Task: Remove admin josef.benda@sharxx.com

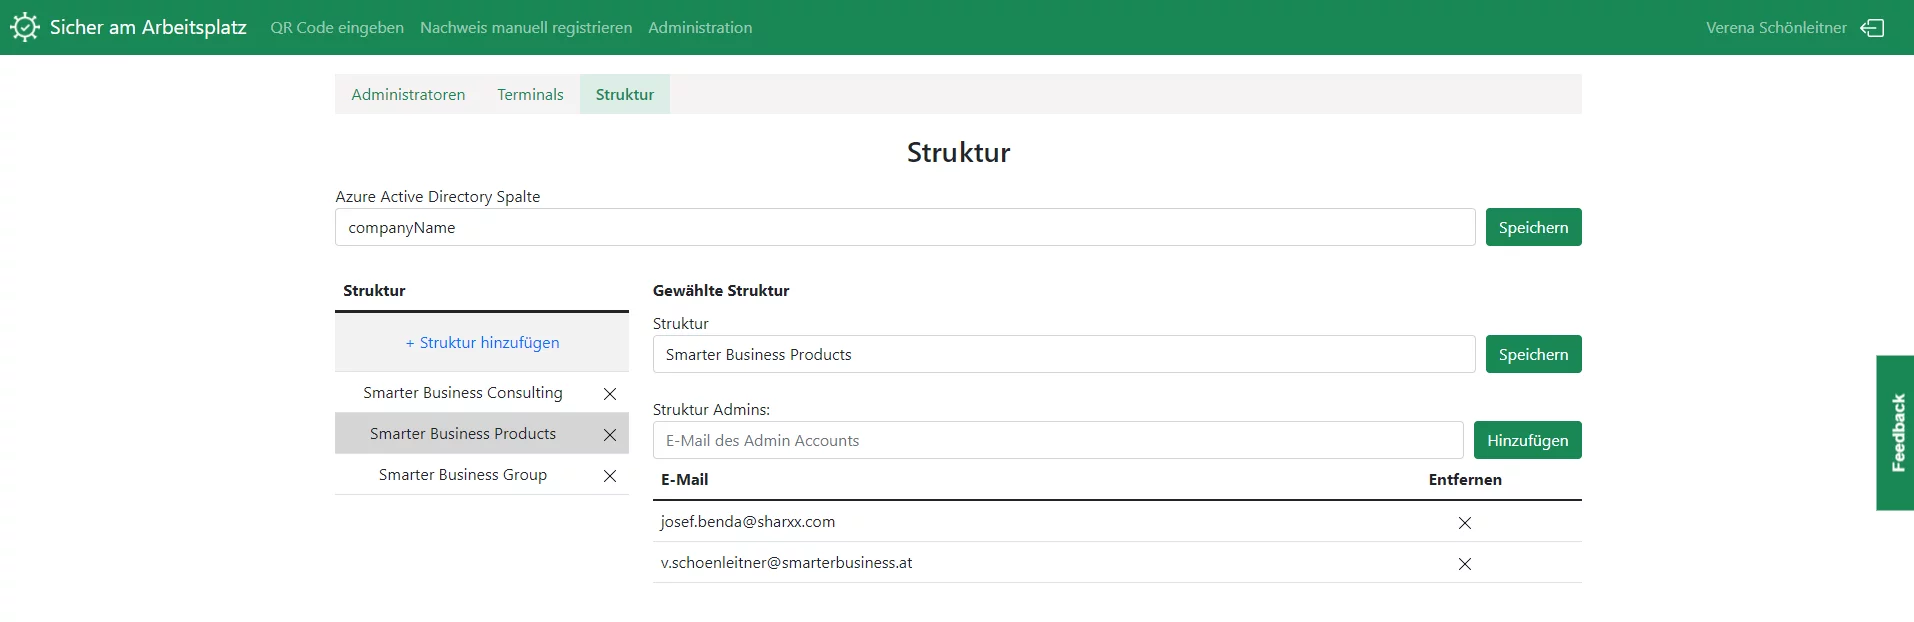Action: click(1465, 523)
